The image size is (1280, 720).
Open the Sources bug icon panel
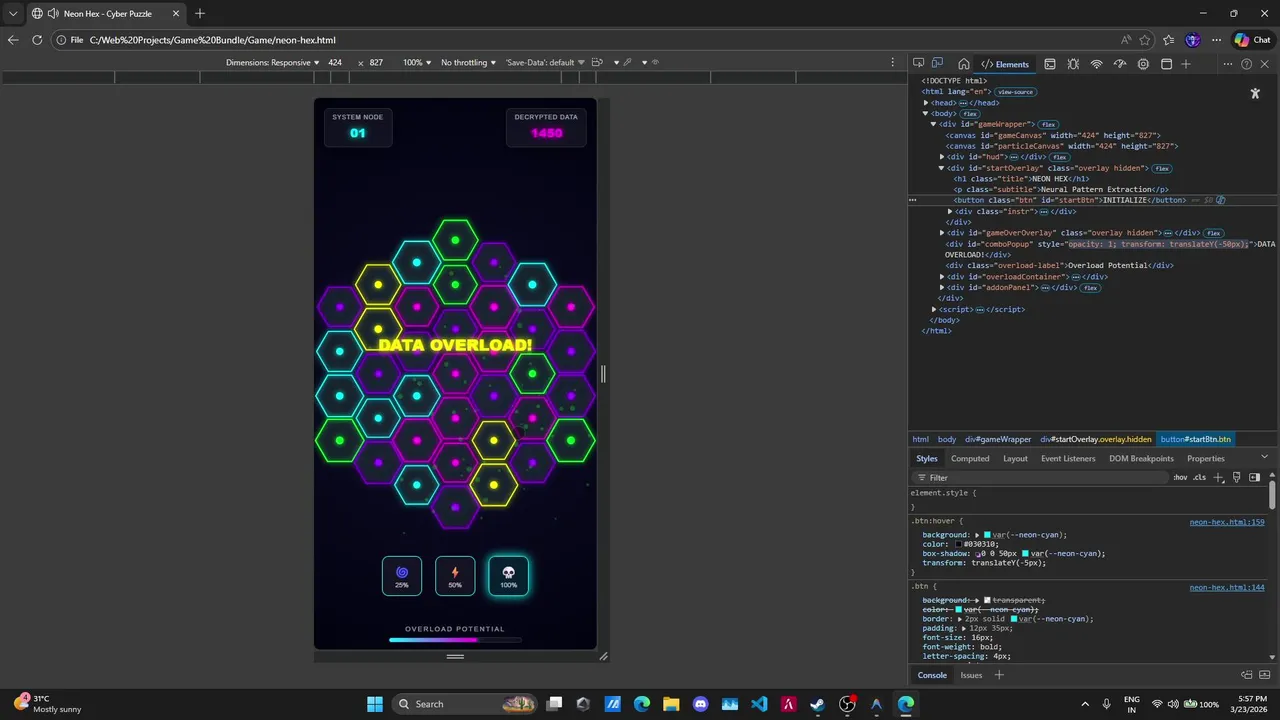click(1073, 64)
